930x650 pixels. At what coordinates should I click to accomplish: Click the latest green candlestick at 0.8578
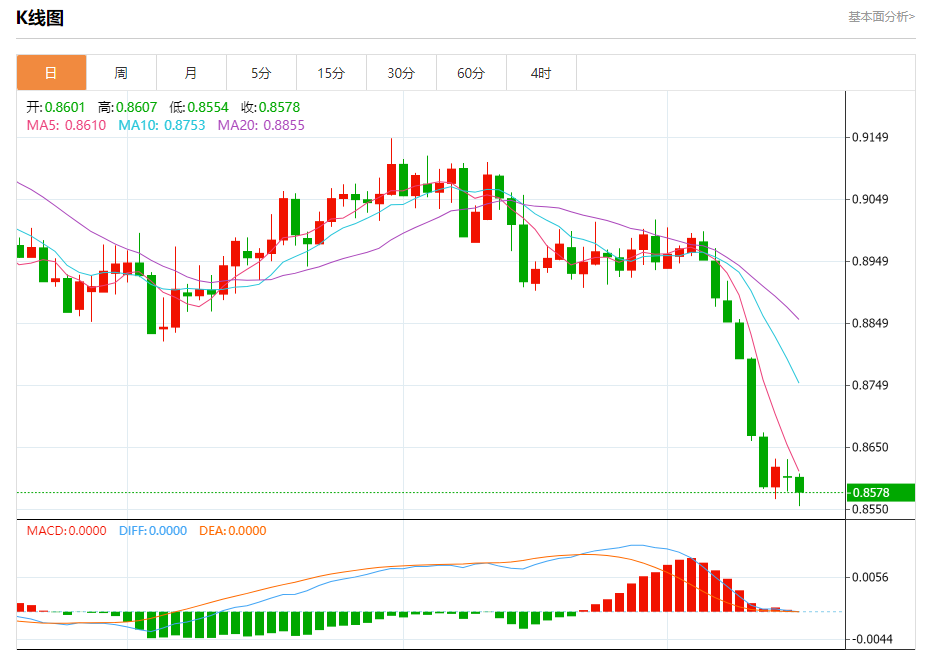tap(800, 485)
